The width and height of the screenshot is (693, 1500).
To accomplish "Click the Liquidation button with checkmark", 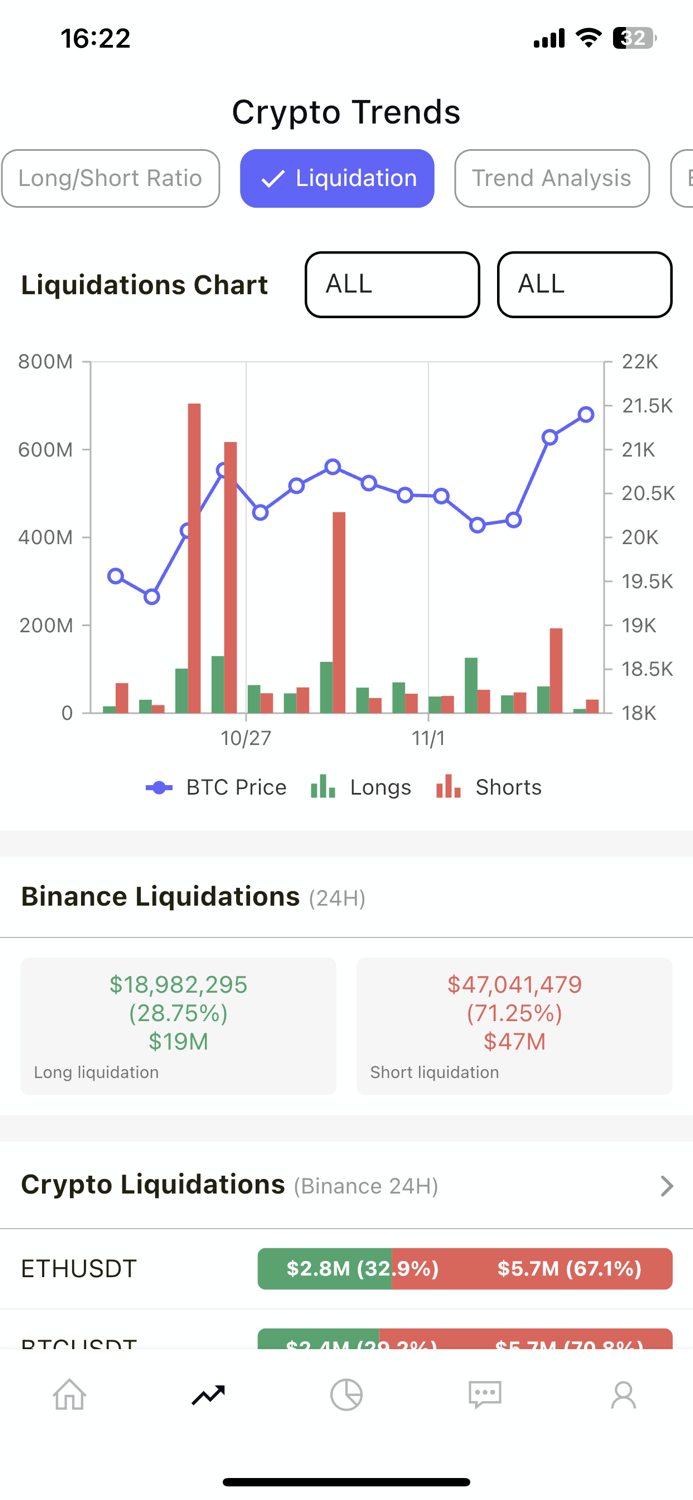I will [336, 178].
